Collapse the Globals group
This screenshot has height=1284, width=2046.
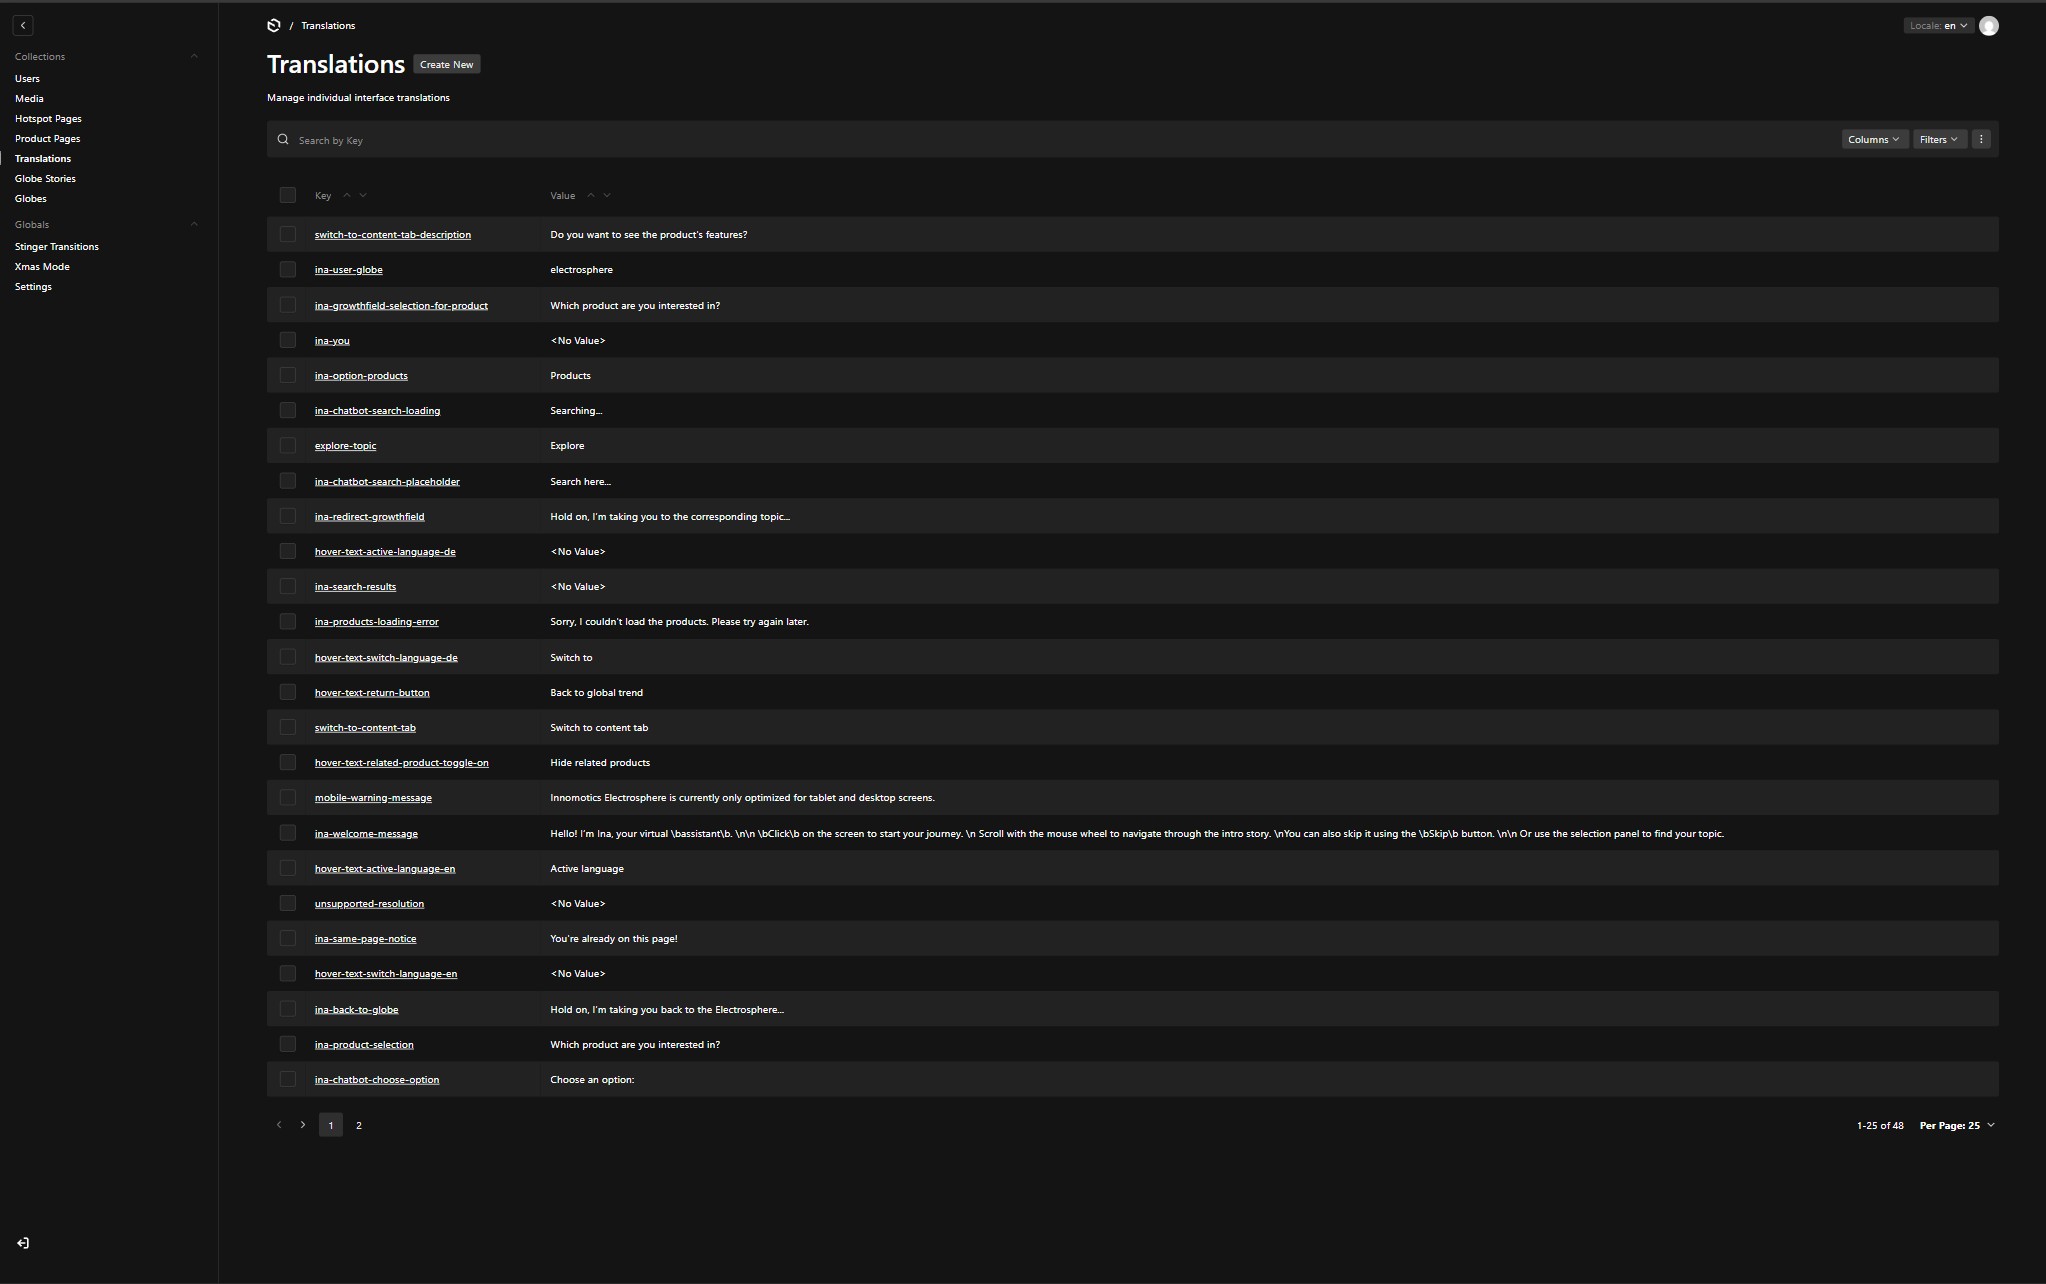[194, 224]
